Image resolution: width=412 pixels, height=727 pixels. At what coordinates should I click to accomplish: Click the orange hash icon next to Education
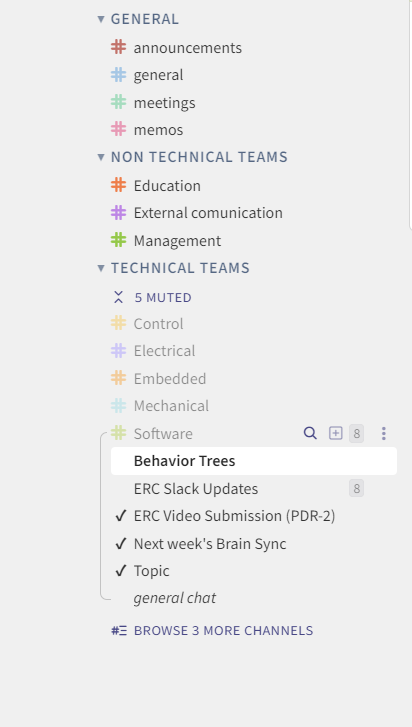pyautogui.click(x=119, y=185)
